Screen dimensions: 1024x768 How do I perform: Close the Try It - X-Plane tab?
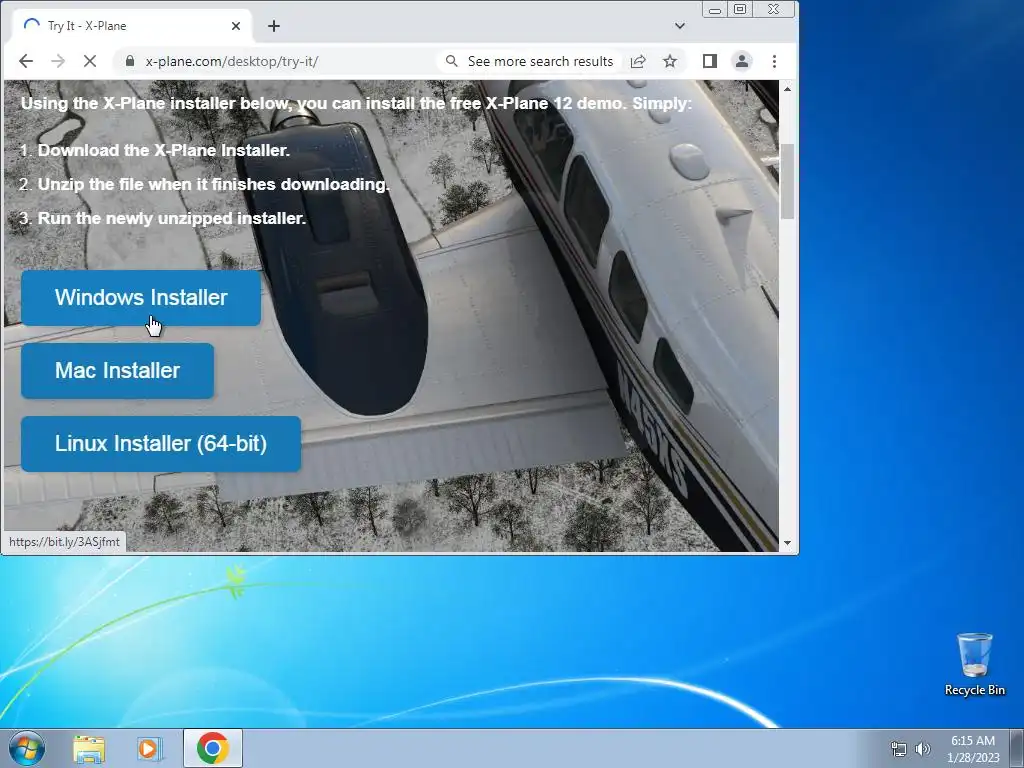(x=236, y=26)
